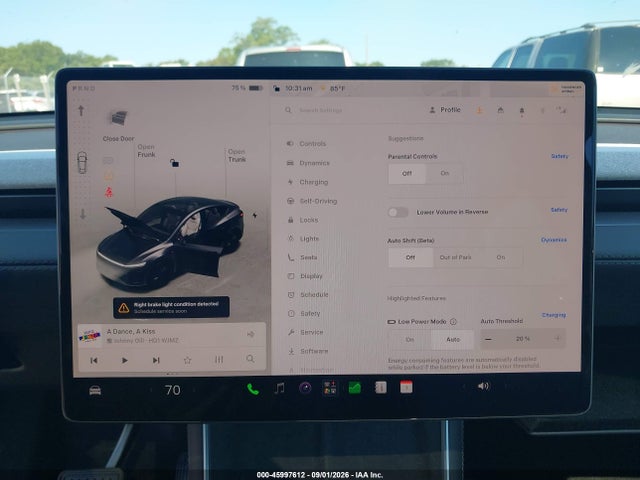Tap the notification bell icon

pos(522,111)
